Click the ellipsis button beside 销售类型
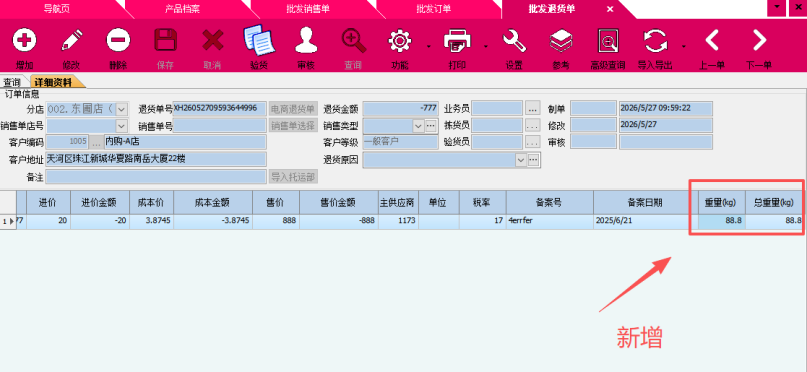 click(x=431, y=126)
